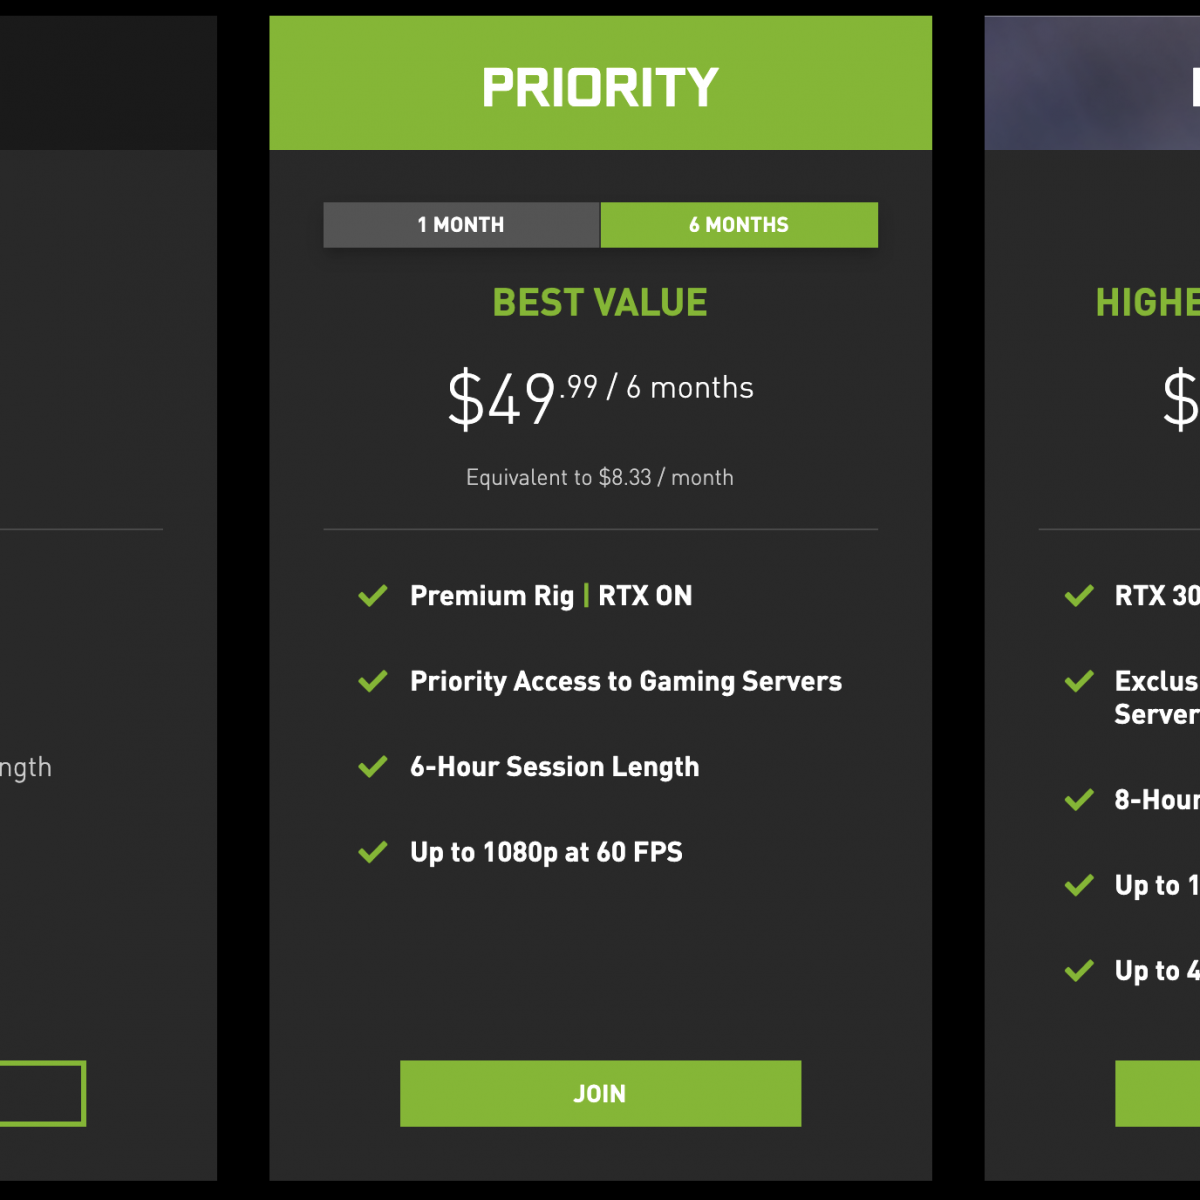Click the Premium Rig RTX ON feature text
This screenshot has width=1200, height=1200.
(551, 596)
